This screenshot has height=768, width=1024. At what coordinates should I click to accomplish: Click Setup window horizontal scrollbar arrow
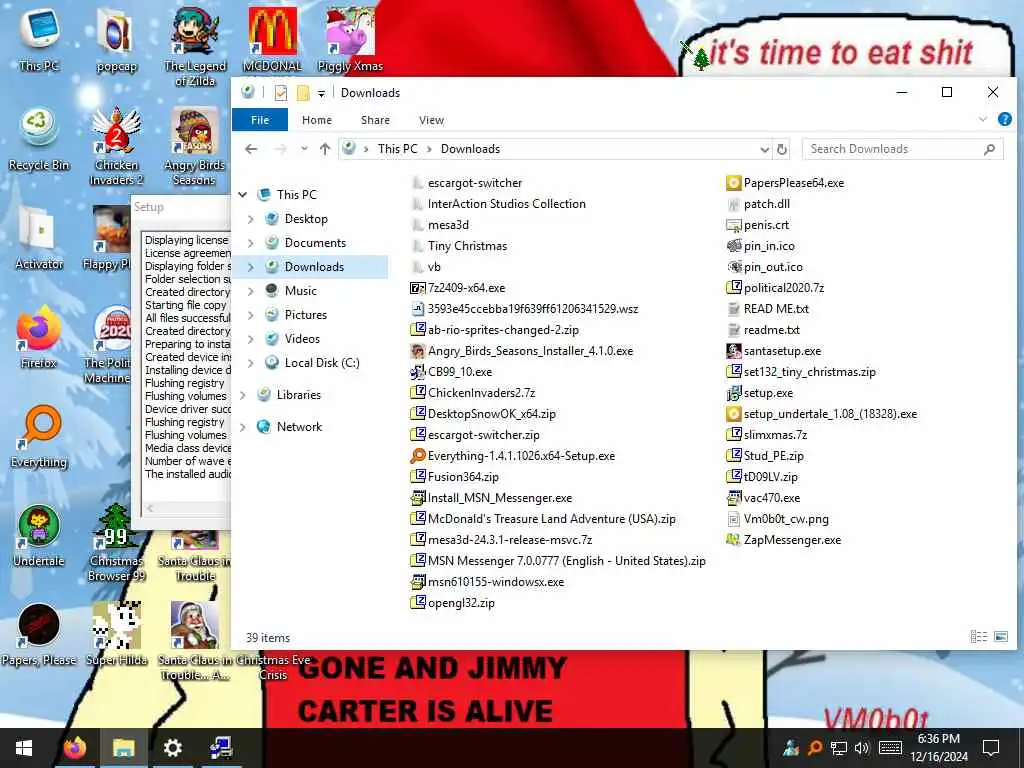150,508
